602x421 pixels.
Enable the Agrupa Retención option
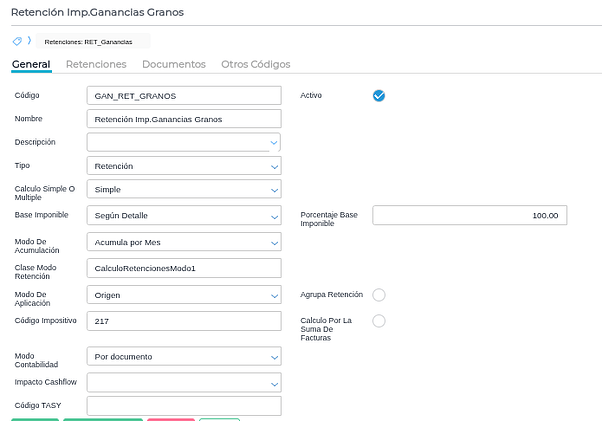(x=379, y=295)
